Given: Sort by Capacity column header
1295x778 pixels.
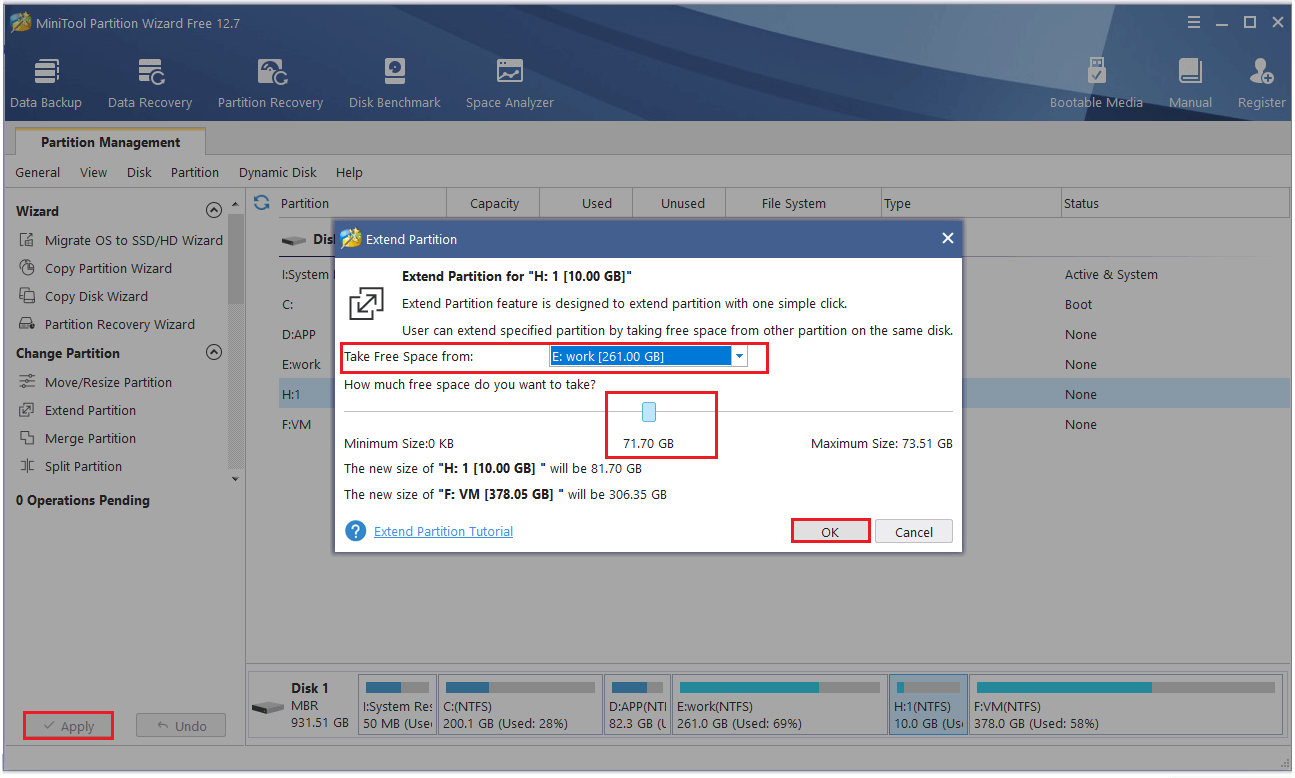Looking at the screenshot, I should click(494, 203).
